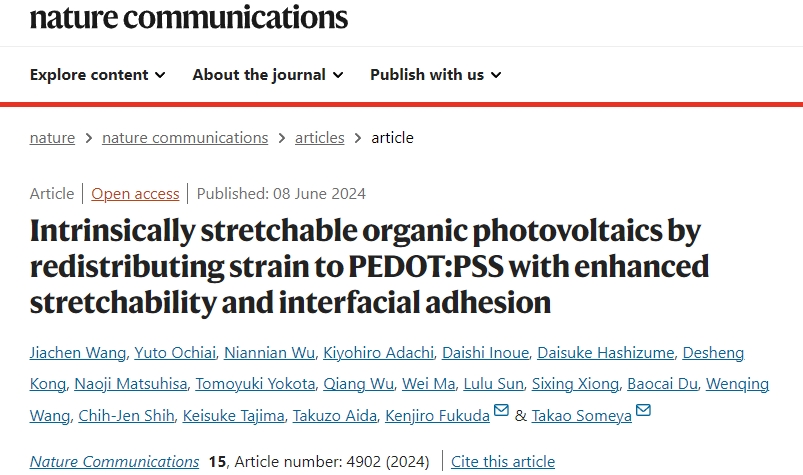Click the Cite this article link

click(x=503, y=462)
